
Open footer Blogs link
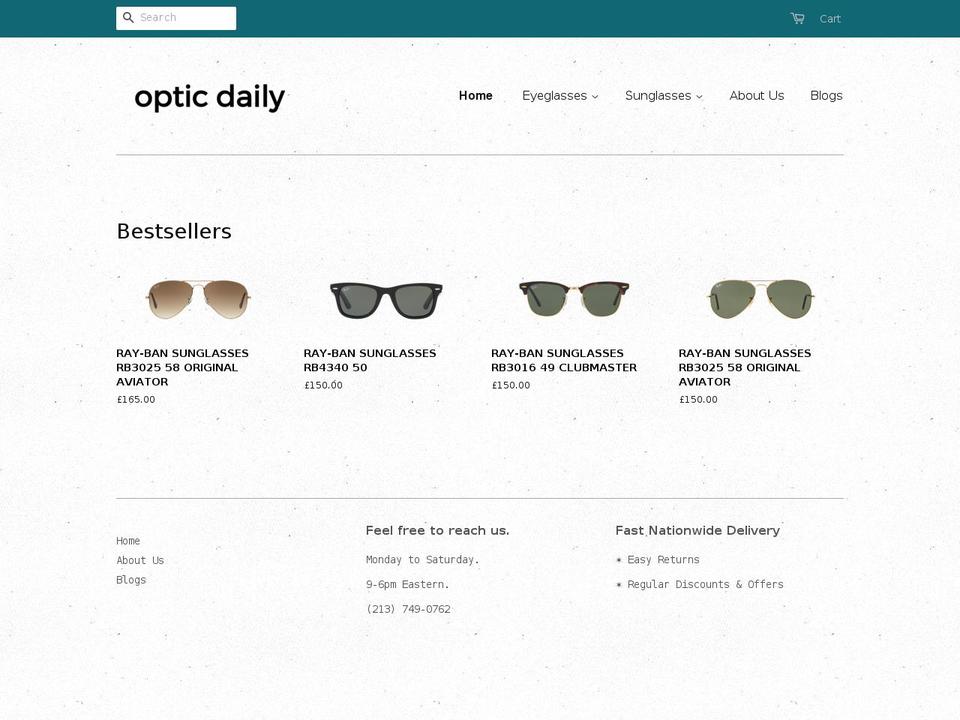pos(131,580)
